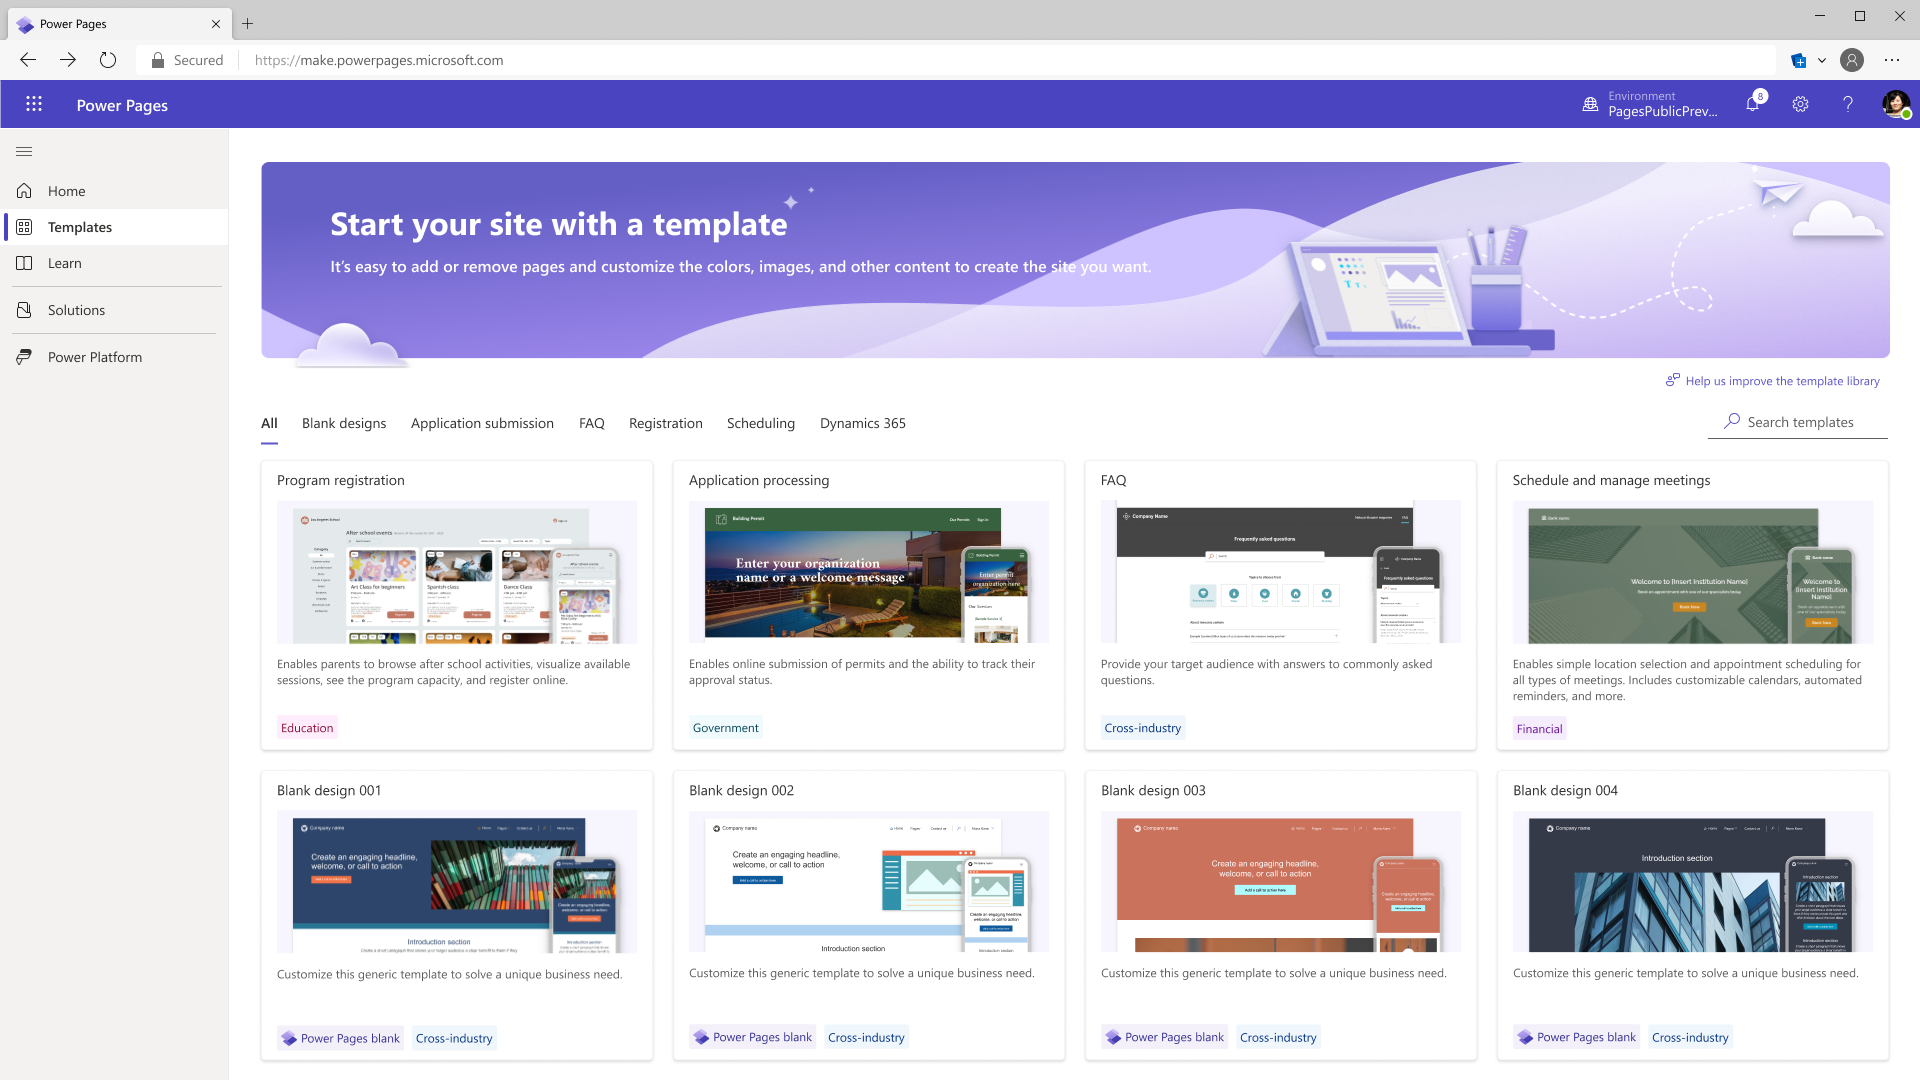Open the browser extension dropdown chevron
The image size is (1920, 1080).
(1822, 60)
